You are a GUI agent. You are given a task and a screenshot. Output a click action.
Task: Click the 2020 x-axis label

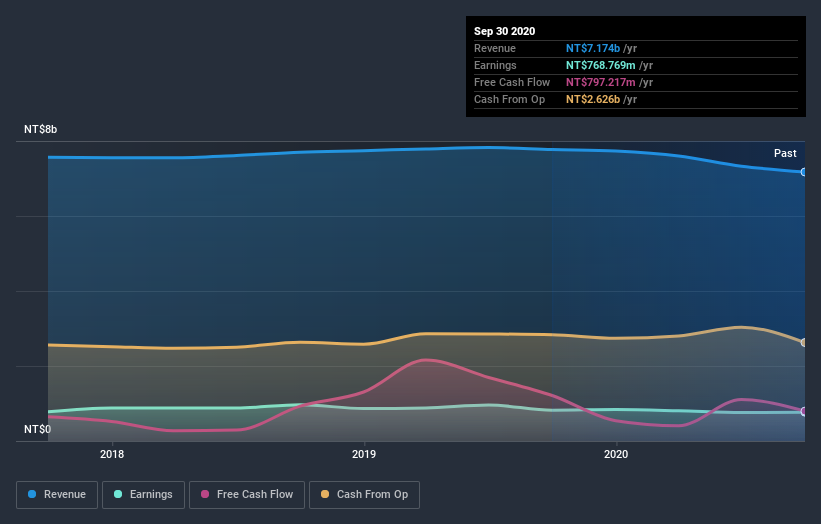(616, 454)
